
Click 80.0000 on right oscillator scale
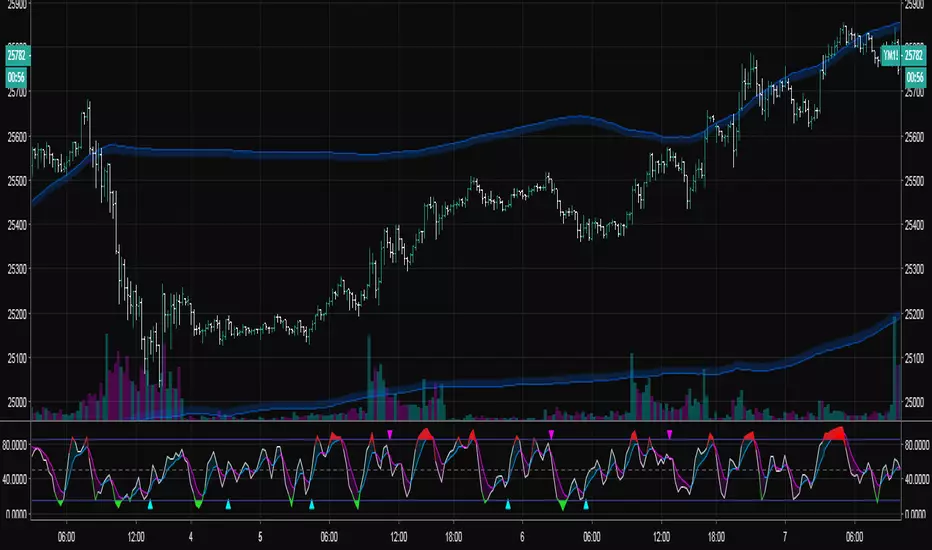[x=916, y=445]
